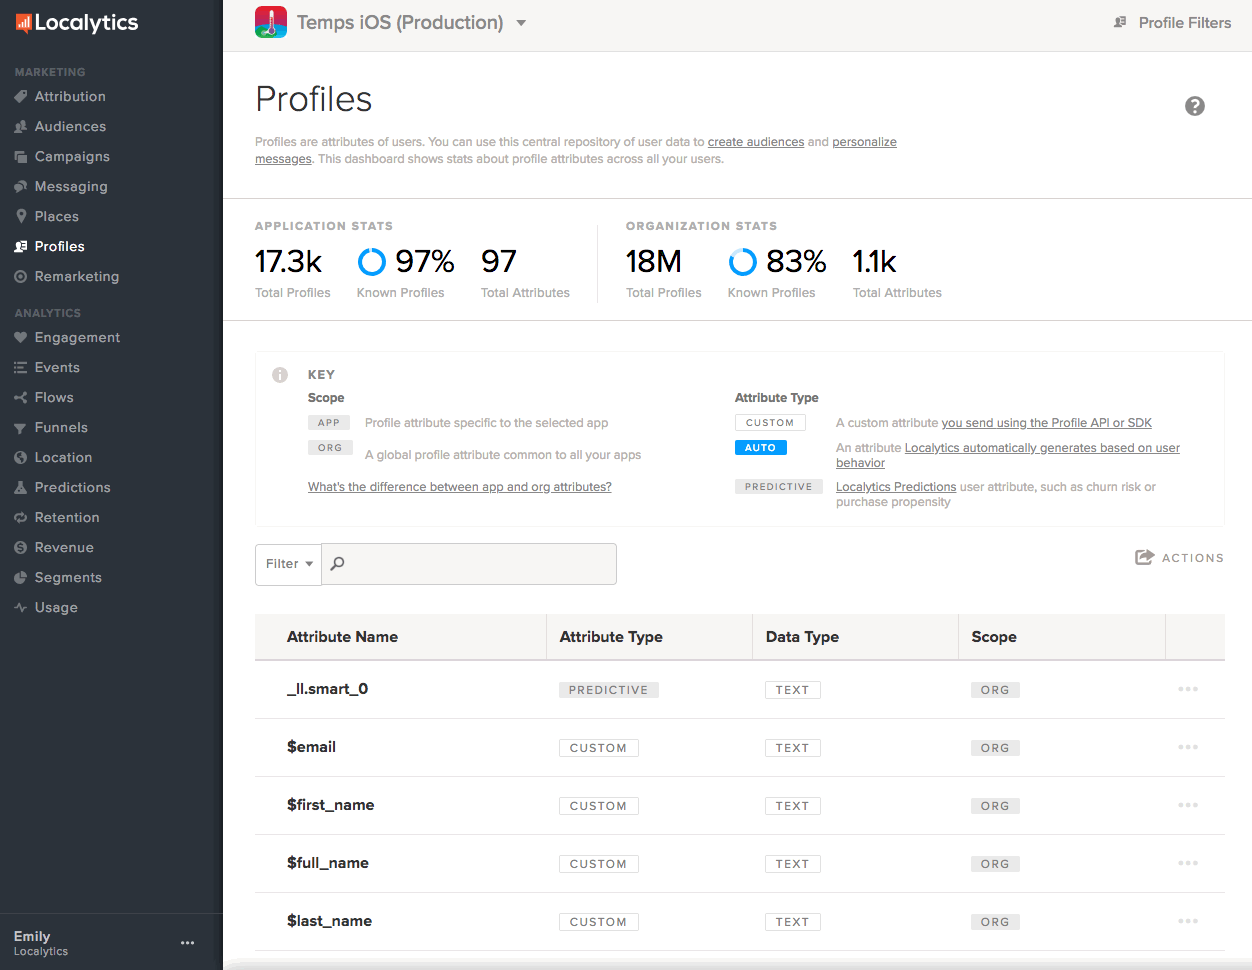Click the Key info icon
Screen dimensions: 1252x970
tap(280, 375)
